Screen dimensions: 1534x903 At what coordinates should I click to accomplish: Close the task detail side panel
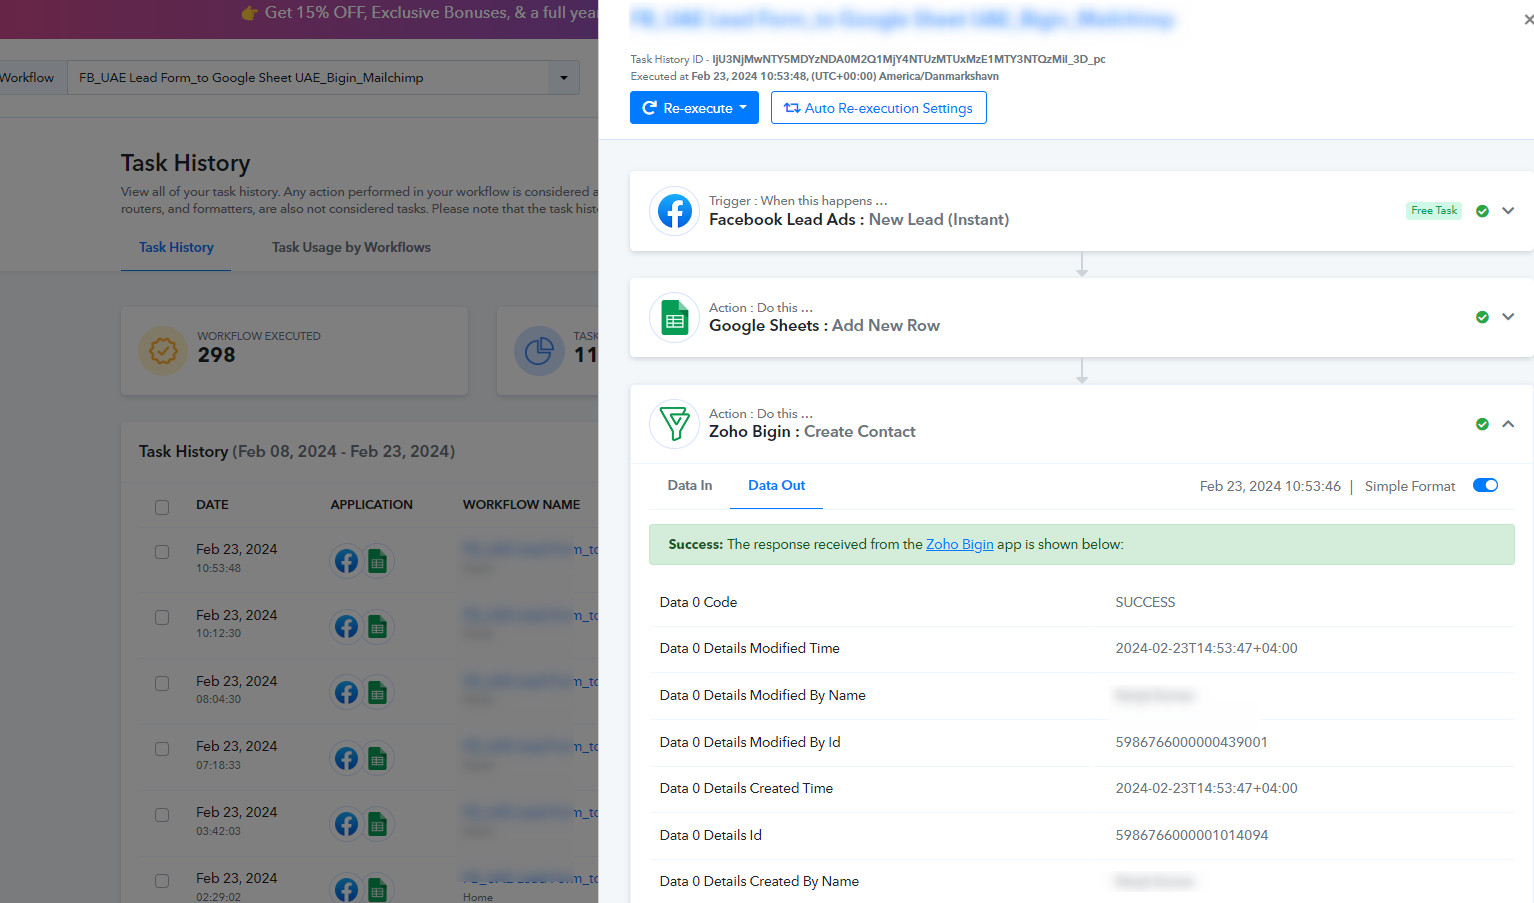[1528, 19]
